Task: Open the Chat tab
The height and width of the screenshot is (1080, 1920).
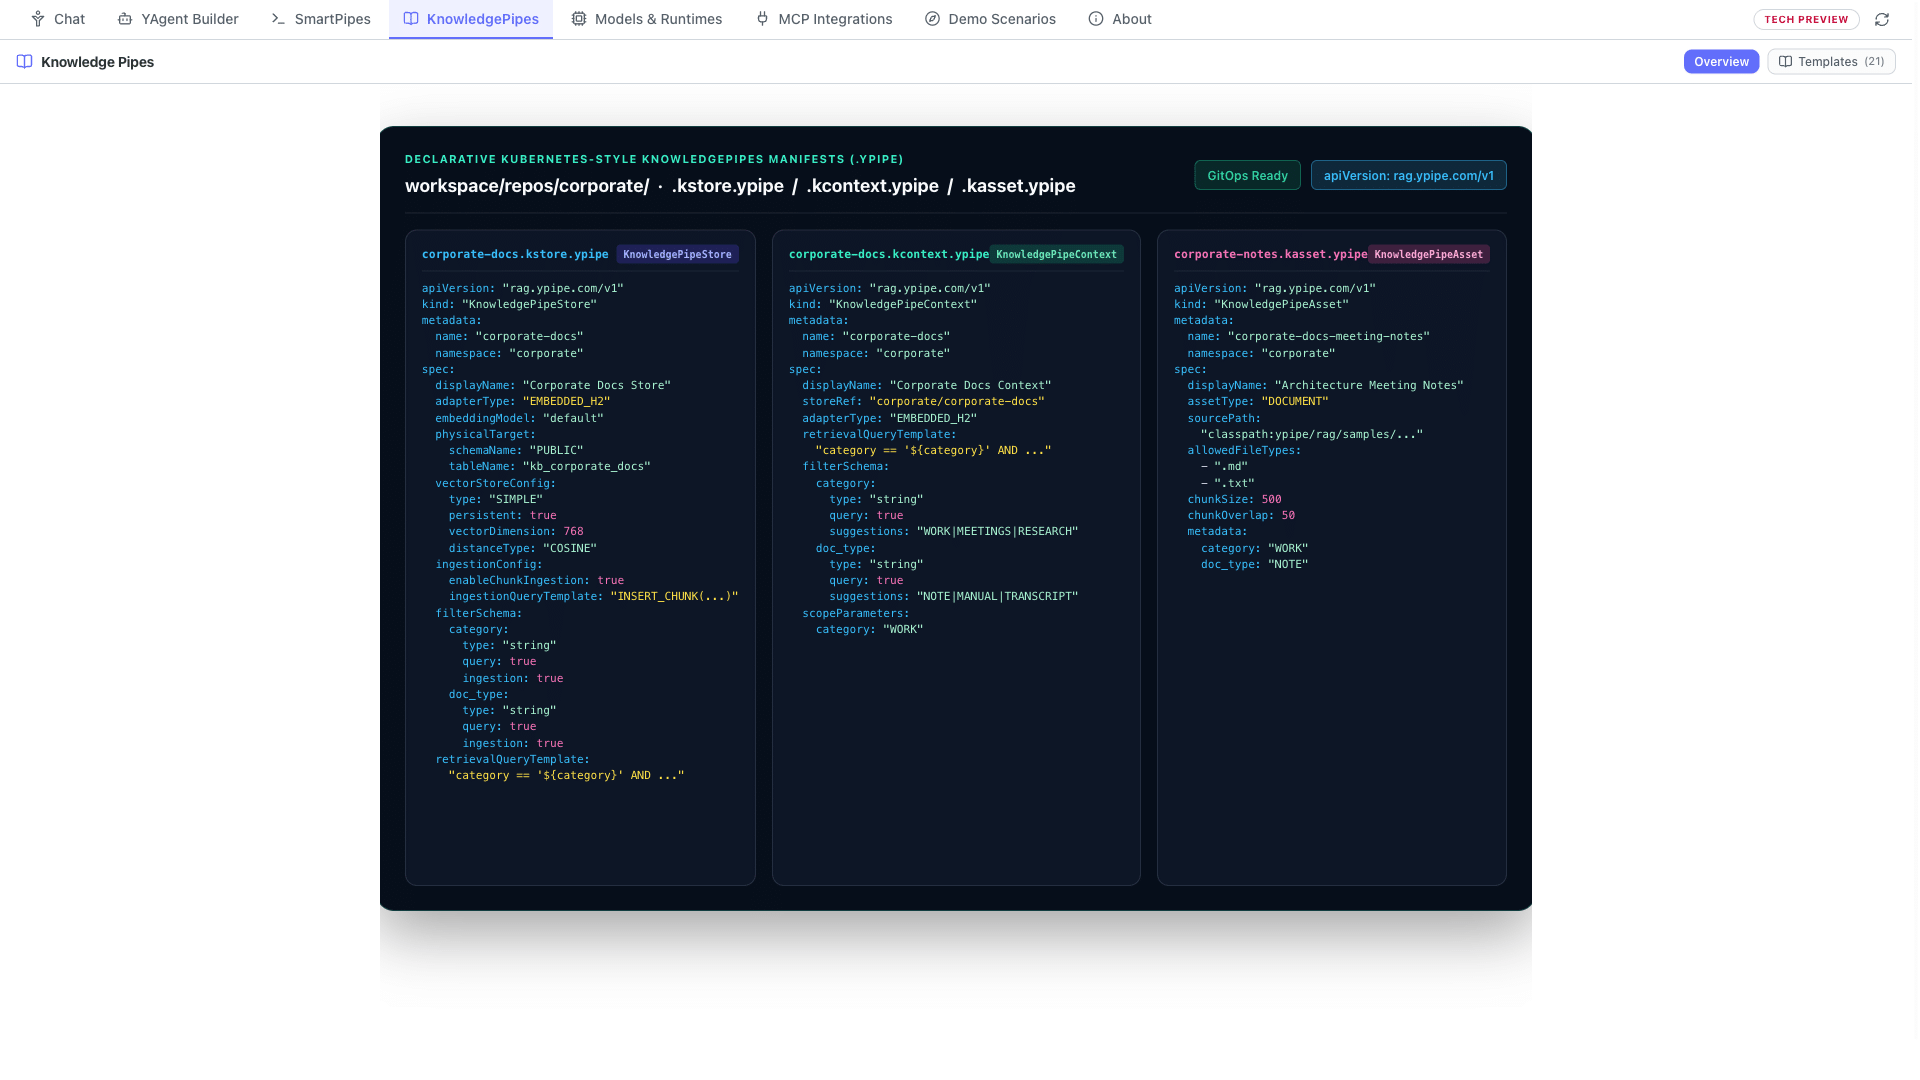Action: (58, 19)
